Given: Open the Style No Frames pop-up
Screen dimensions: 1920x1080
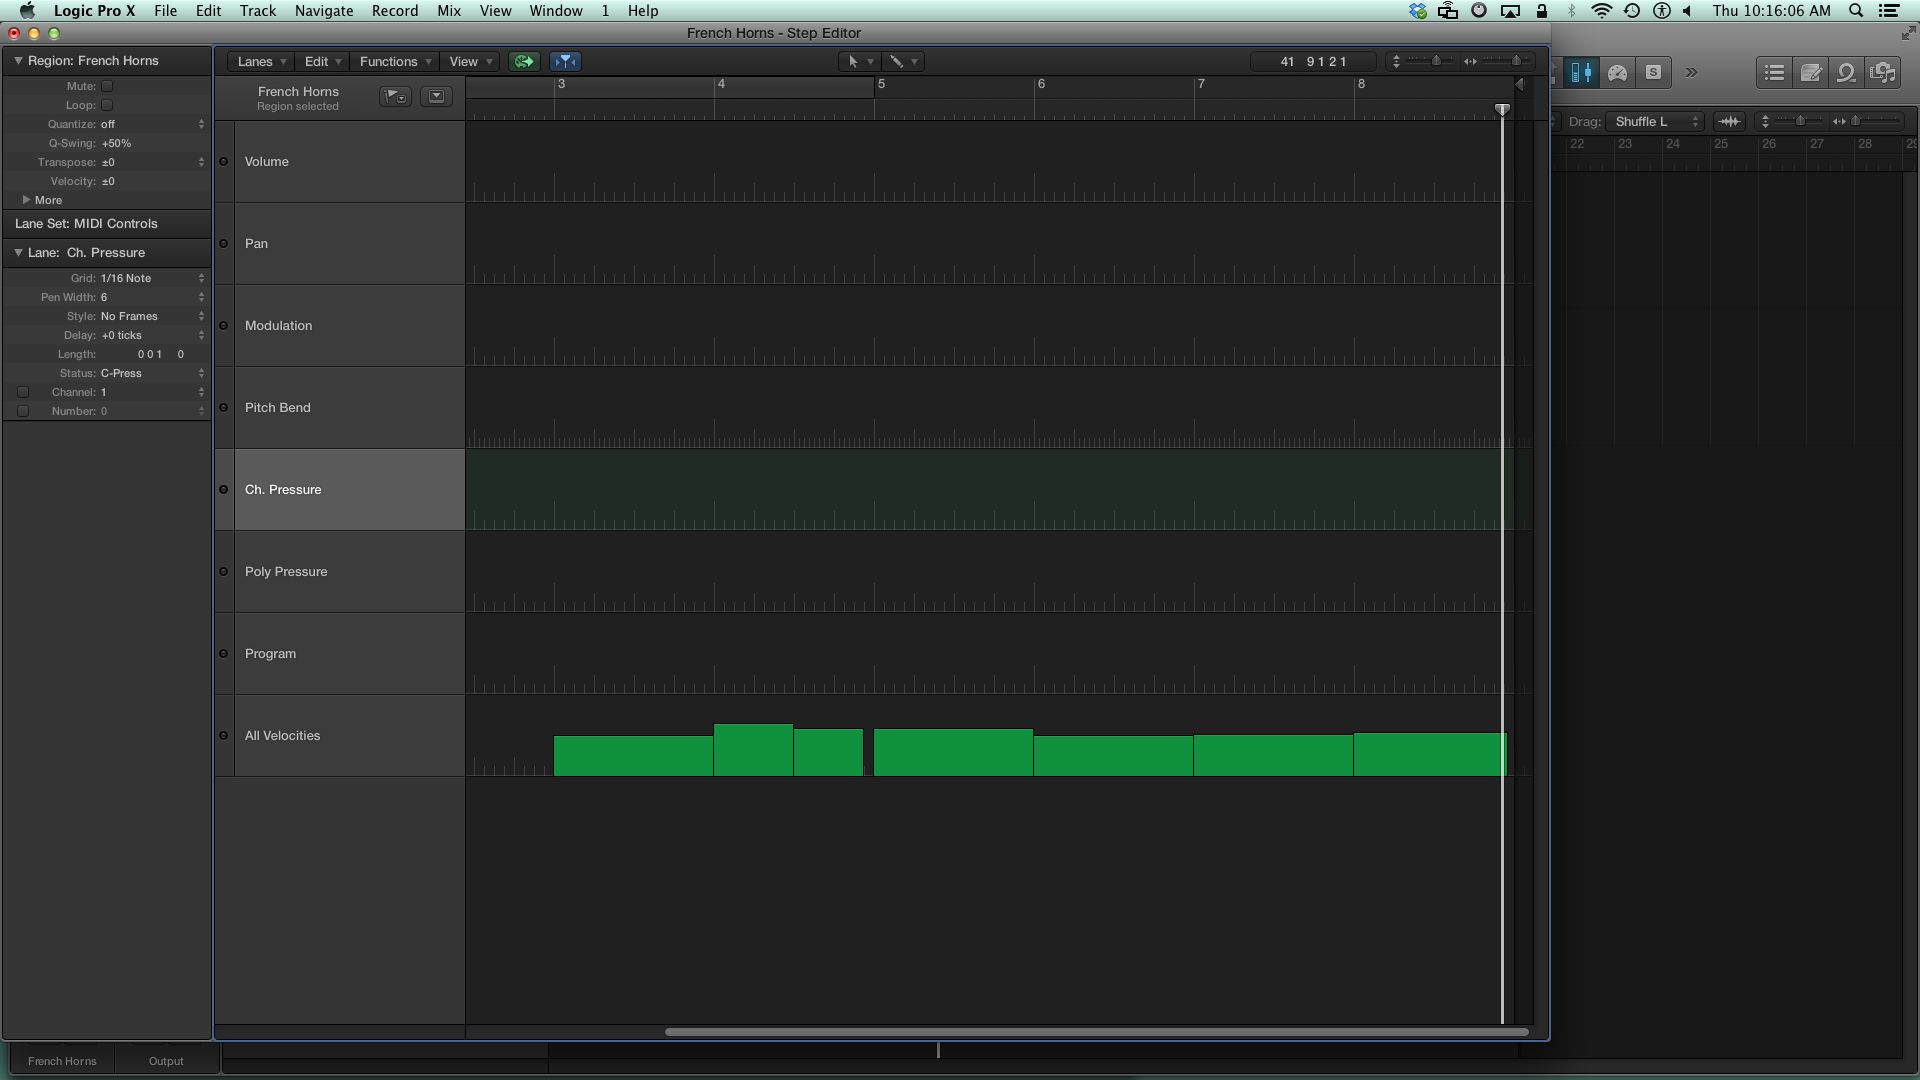Looking at the screenshot, I should (x=153, y=316).
